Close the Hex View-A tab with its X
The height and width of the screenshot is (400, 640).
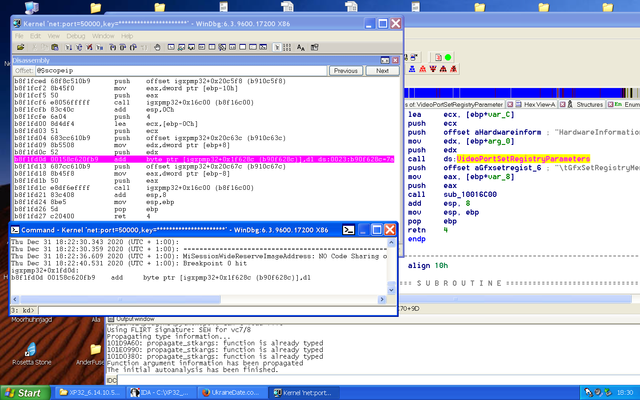[510, 104]
